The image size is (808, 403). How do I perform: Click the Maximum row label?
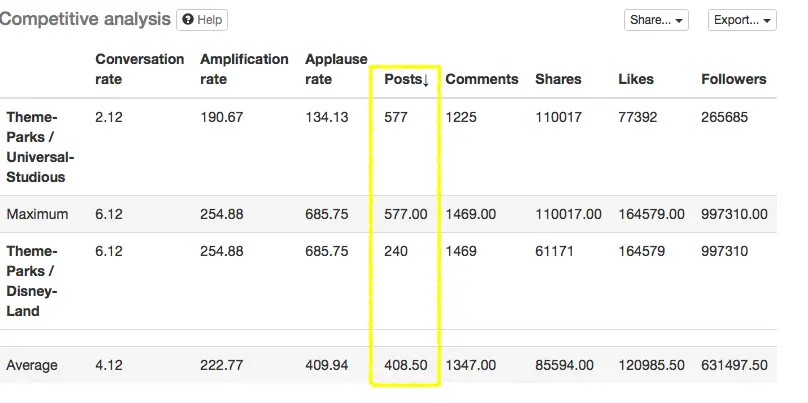(x=37, y=214)
